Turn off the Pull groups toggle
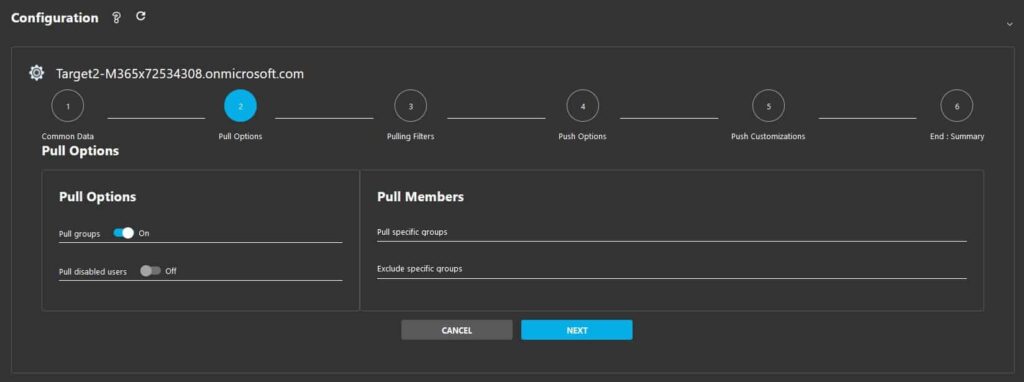The image size is (1024, 382). pyautogui.click(x=123, y=233)
